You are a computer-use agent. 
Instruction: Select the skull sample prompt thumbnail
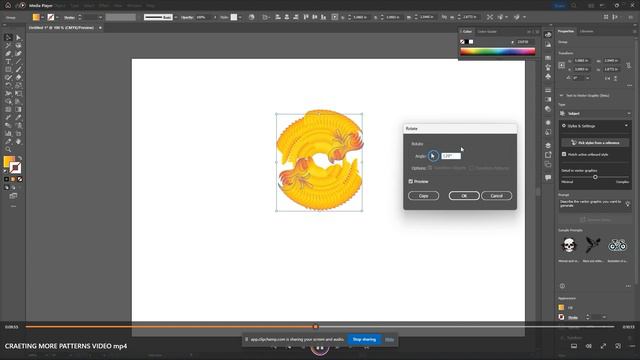pyautogui.click(x=569, y=245)
